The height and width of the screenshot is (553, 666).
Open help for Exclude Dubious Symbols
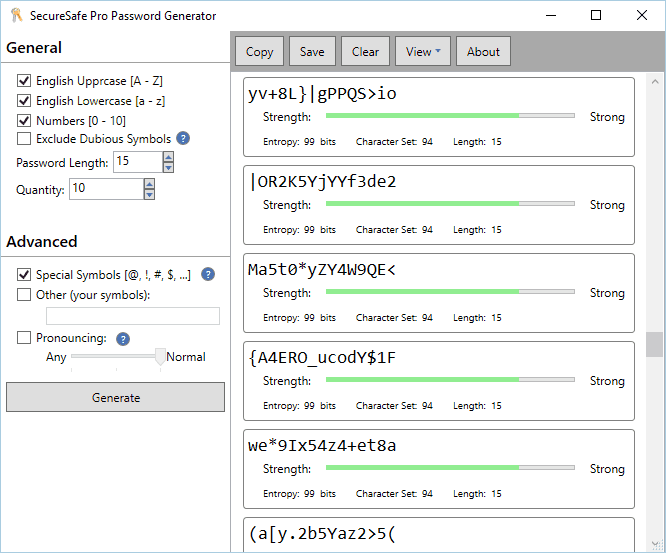(183, 138)
